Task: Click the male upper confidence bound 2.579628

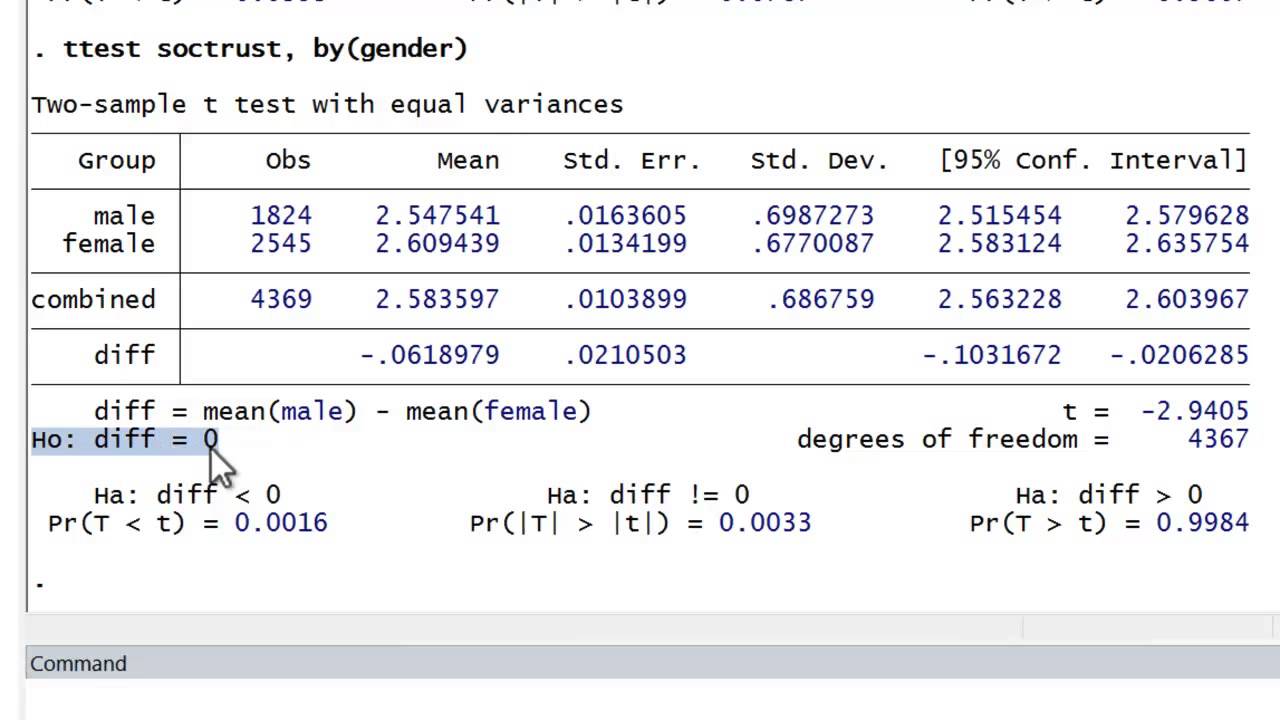Action: [1187, 216]
